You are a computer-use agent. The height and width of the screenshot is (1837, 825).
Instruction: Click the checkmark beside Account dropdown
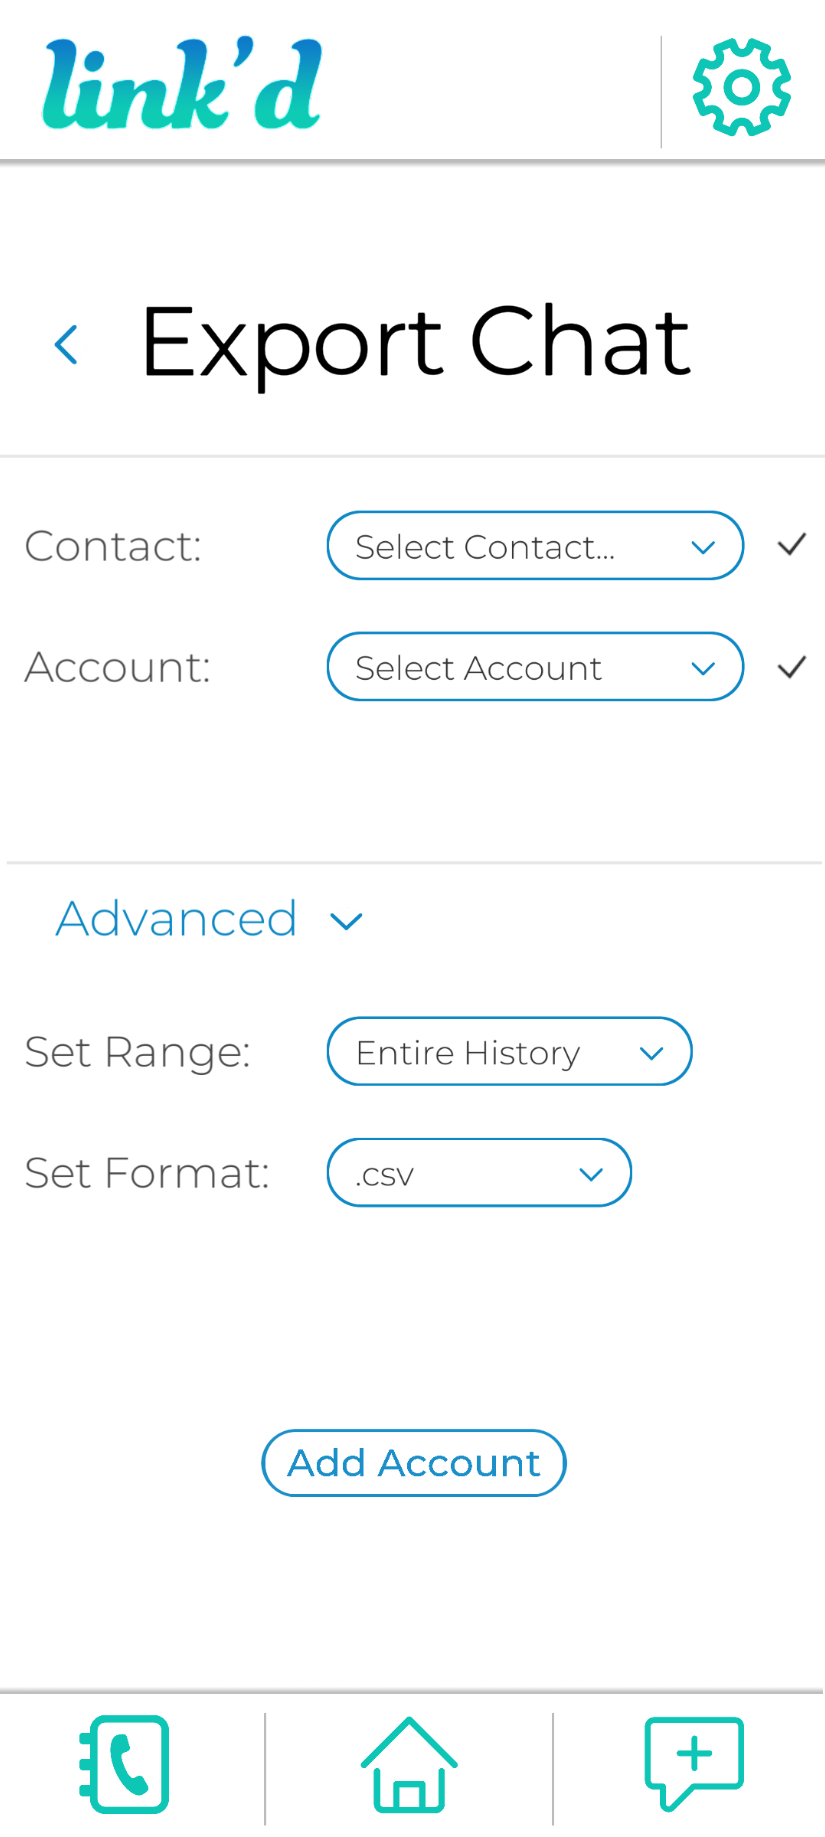[792, 667]
